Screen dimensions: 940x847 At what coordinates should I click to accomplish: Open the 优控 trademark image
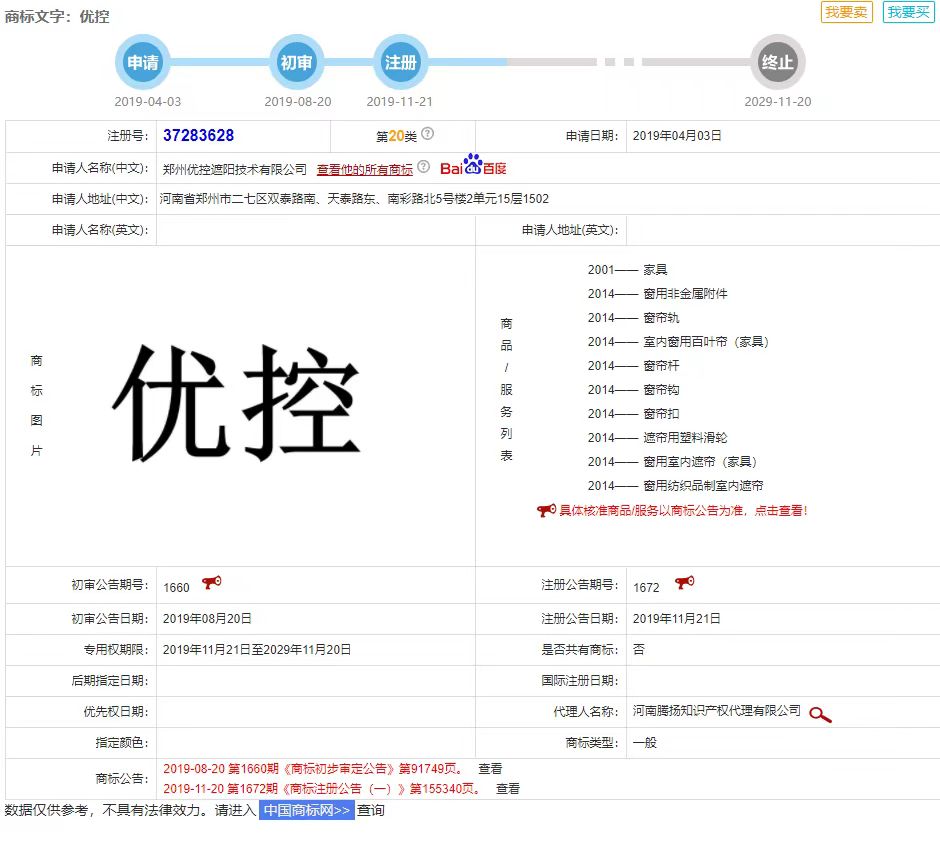pyautogui.click(x=237, y=403)
